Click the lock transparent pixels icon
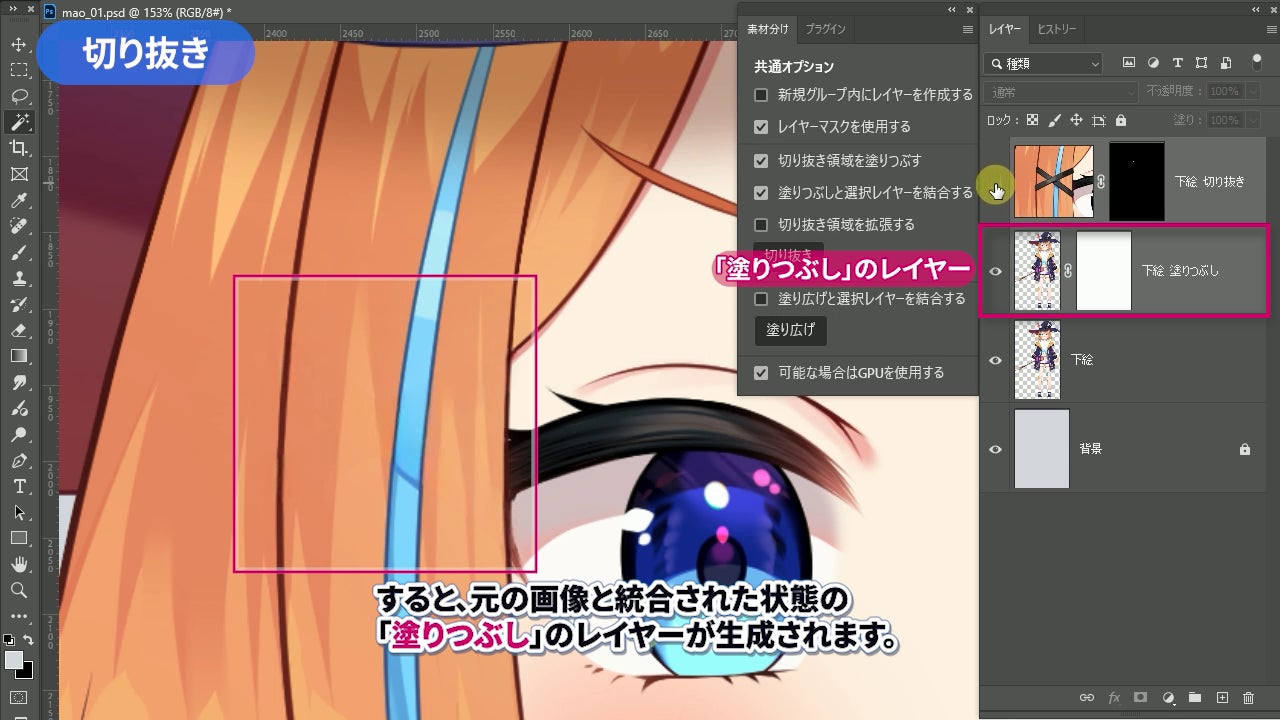1280x720 pixels. click(1033, 120)
